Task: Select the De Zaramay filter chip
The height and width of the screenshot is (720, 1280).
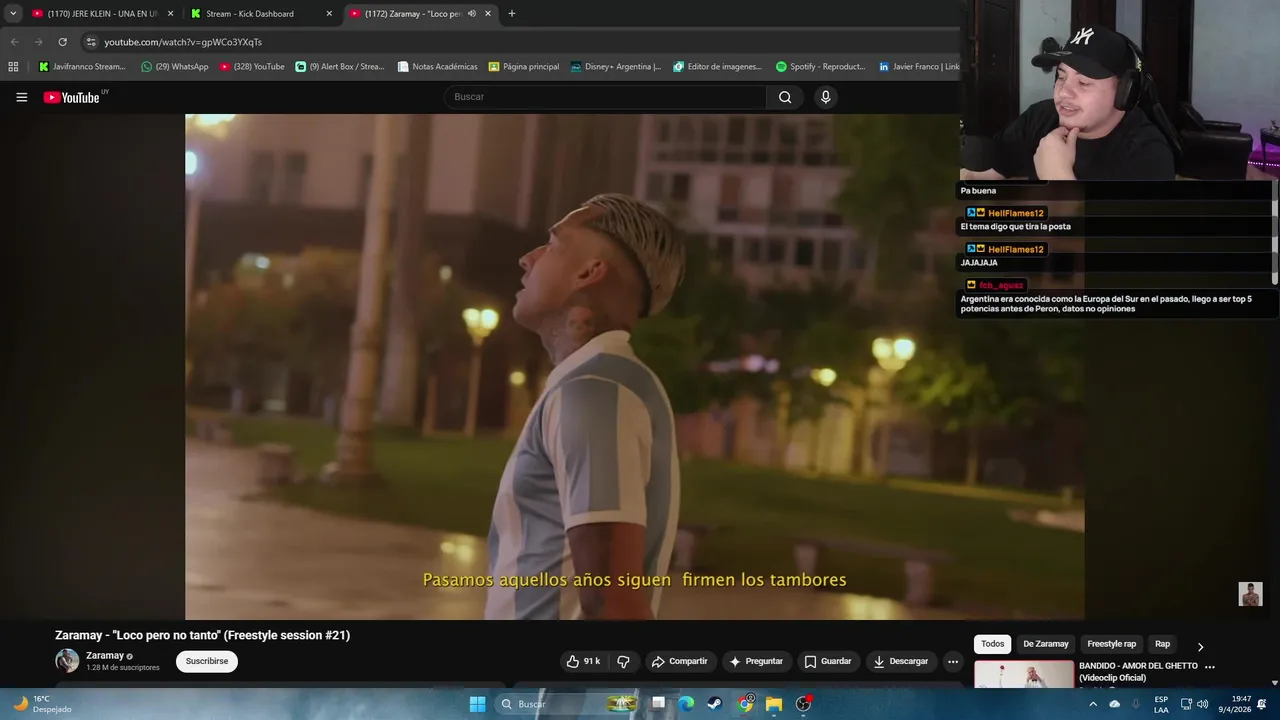Action: pos(1046,644)
